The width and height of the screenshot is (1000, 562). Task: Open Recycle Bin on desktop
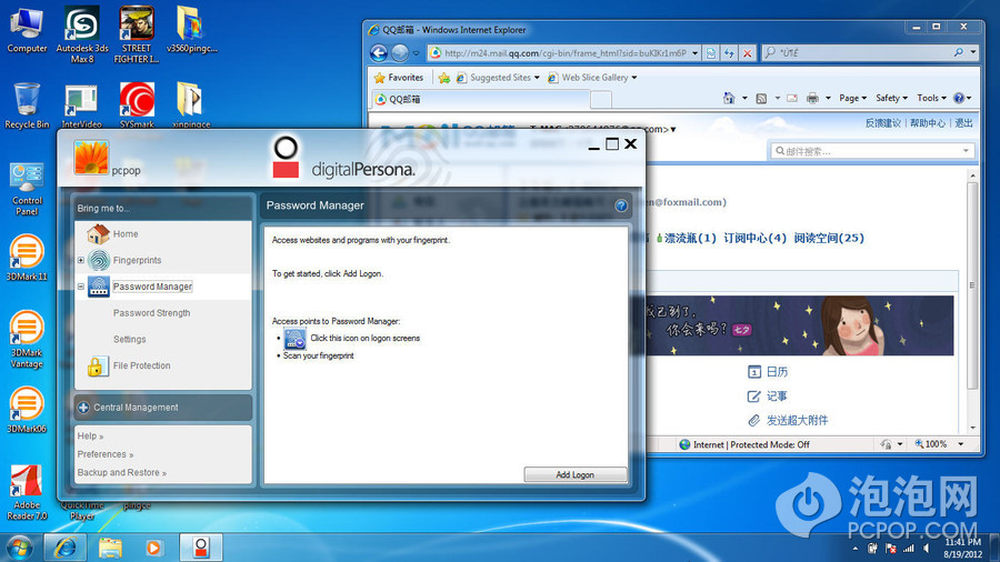(27, 106)
